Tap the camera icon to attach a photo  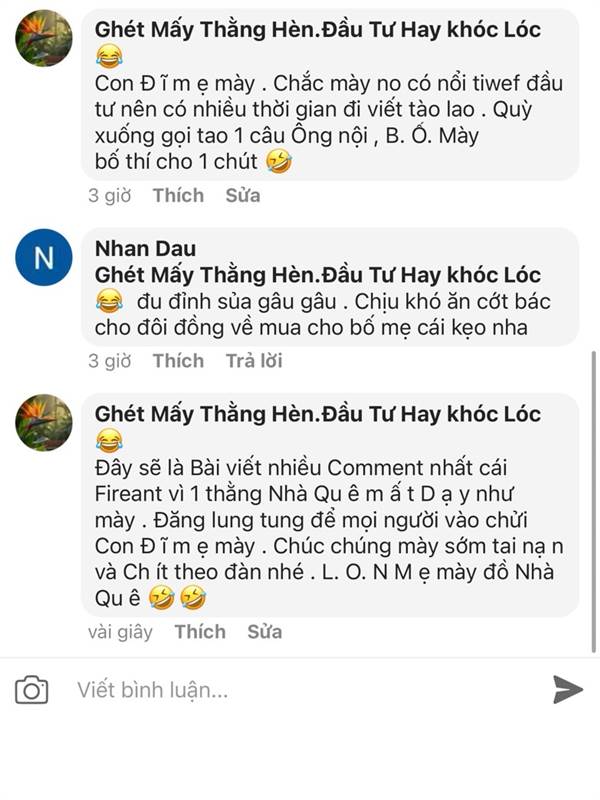point(32,689)
